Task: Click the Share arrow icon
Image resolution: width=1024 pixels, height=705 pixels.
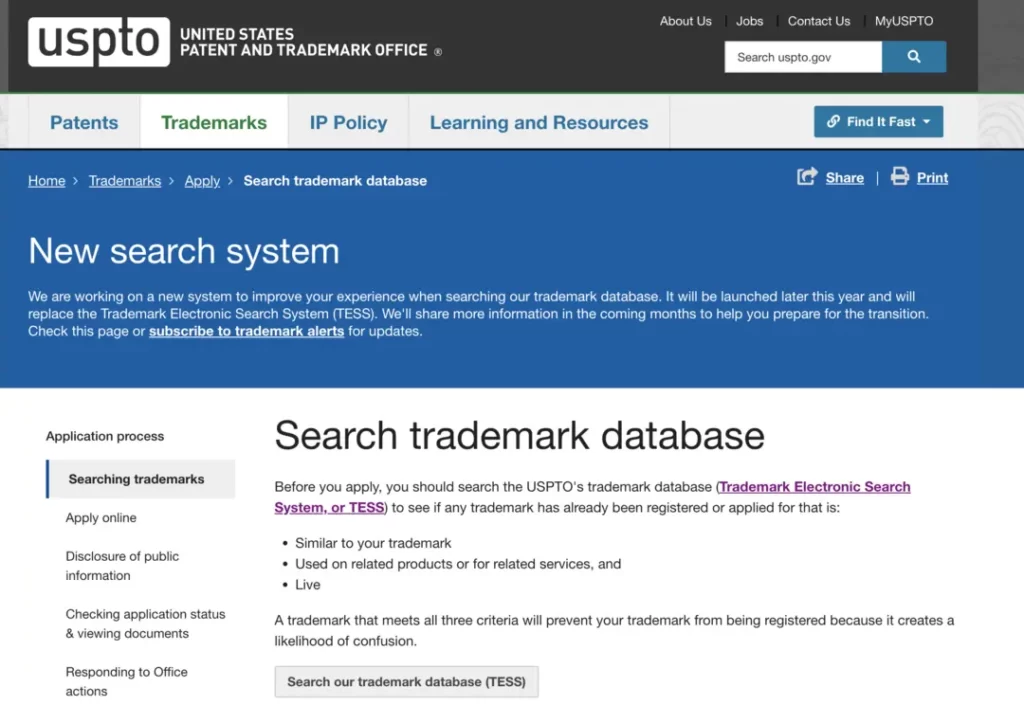Action: (x=807, y=176)
